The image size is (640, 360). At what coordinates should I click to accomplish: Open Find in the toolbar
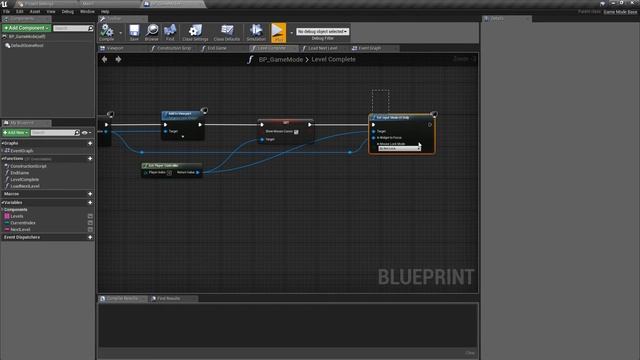pos(170,32)
